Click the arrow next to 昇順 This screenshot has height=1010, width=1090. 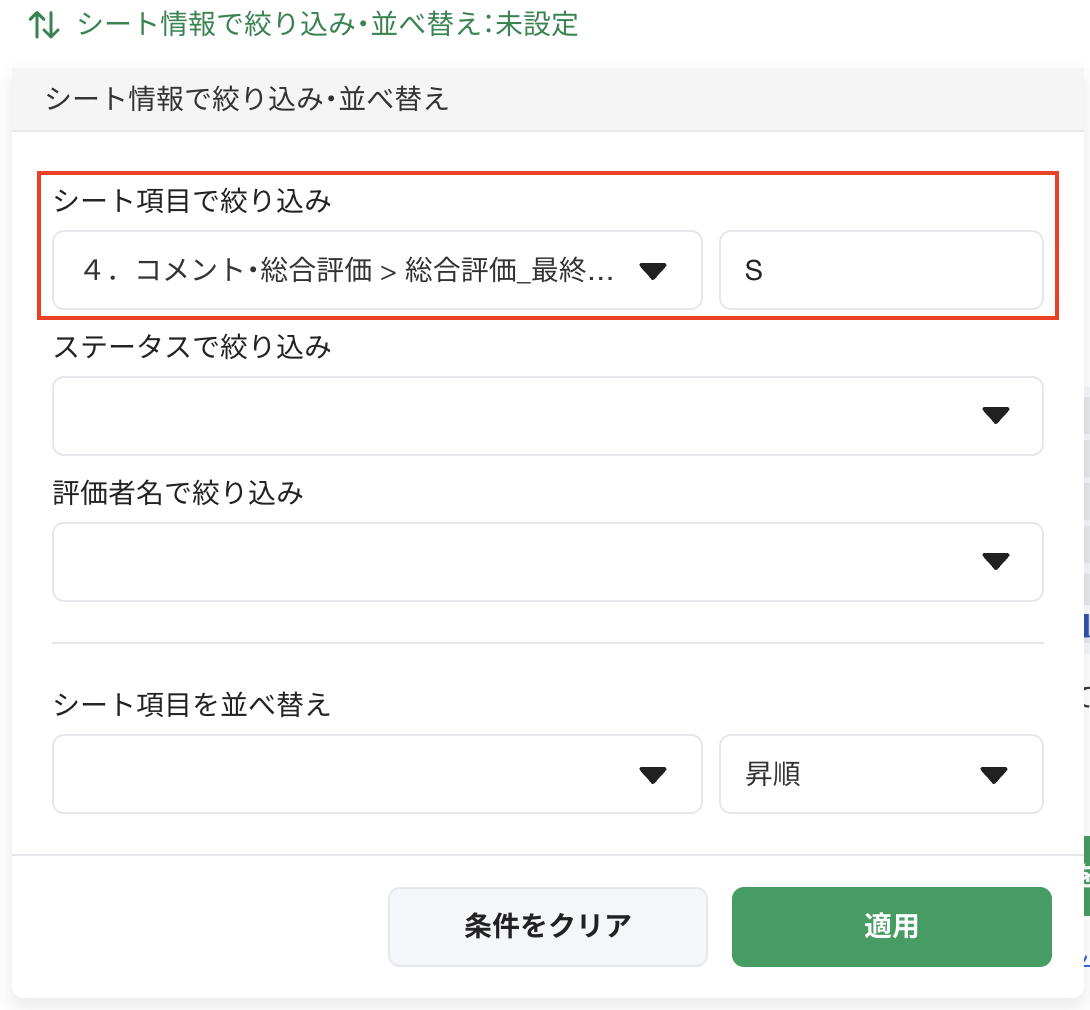coord(993,775)
